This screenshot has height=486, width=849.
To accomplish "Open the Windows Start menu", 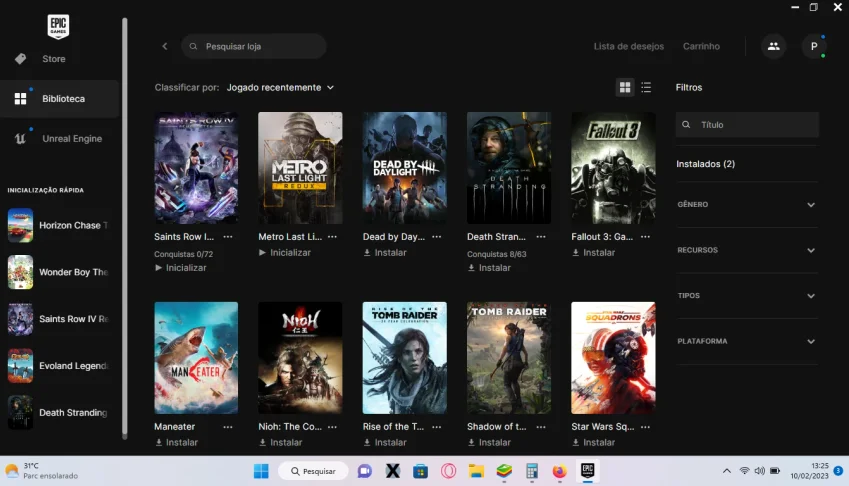I will click(x=261, y=471).
